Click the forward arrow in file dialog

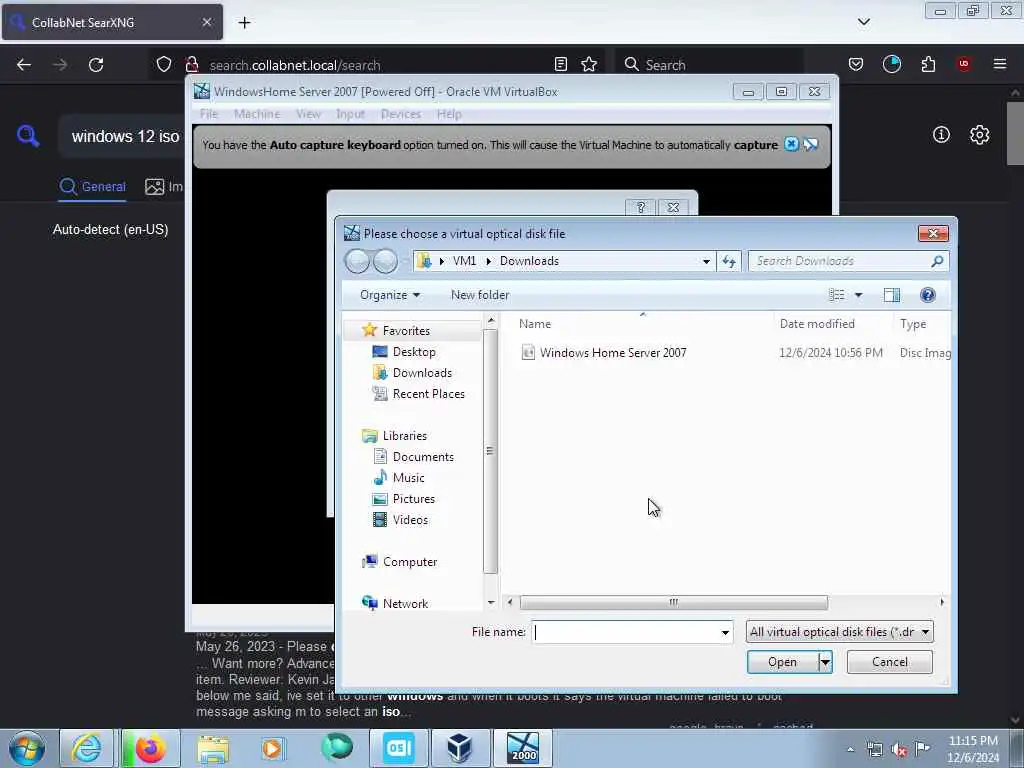(385, 261)
